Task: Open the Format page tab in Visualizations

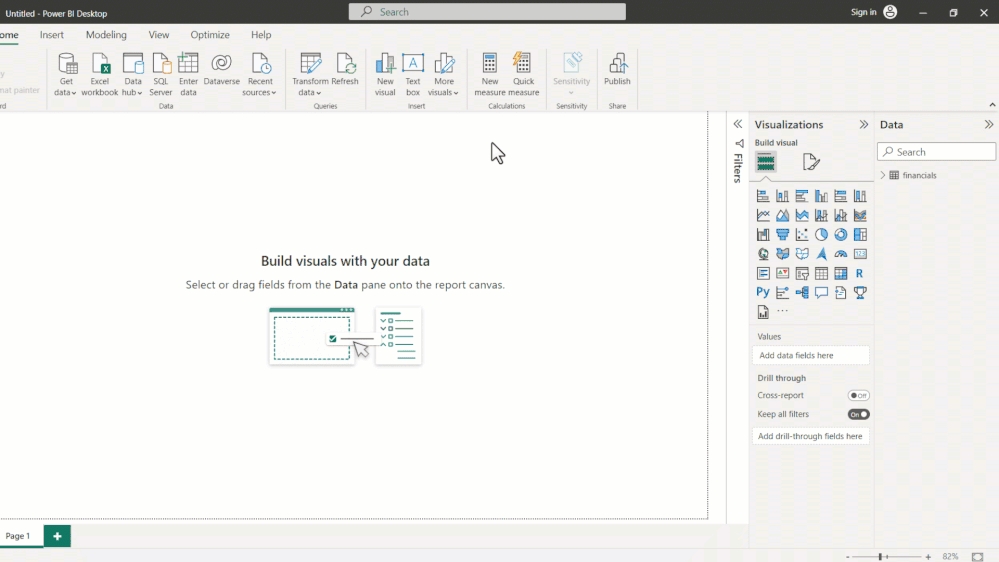Action: click(811, 162)
